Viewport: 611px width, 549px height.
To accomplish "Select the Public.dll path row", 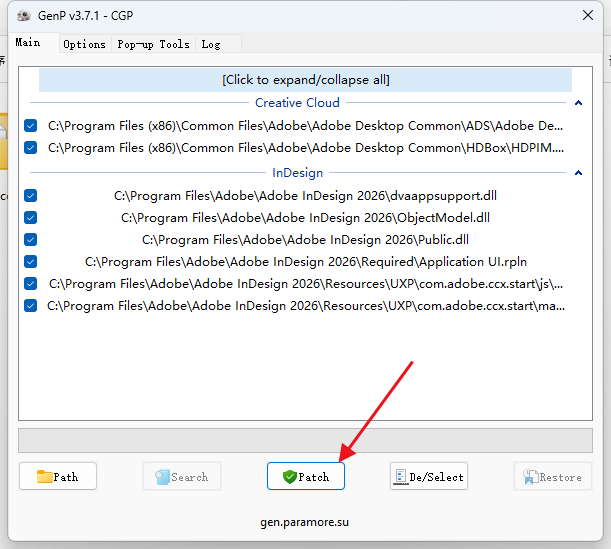I will [x=305, y=239].
